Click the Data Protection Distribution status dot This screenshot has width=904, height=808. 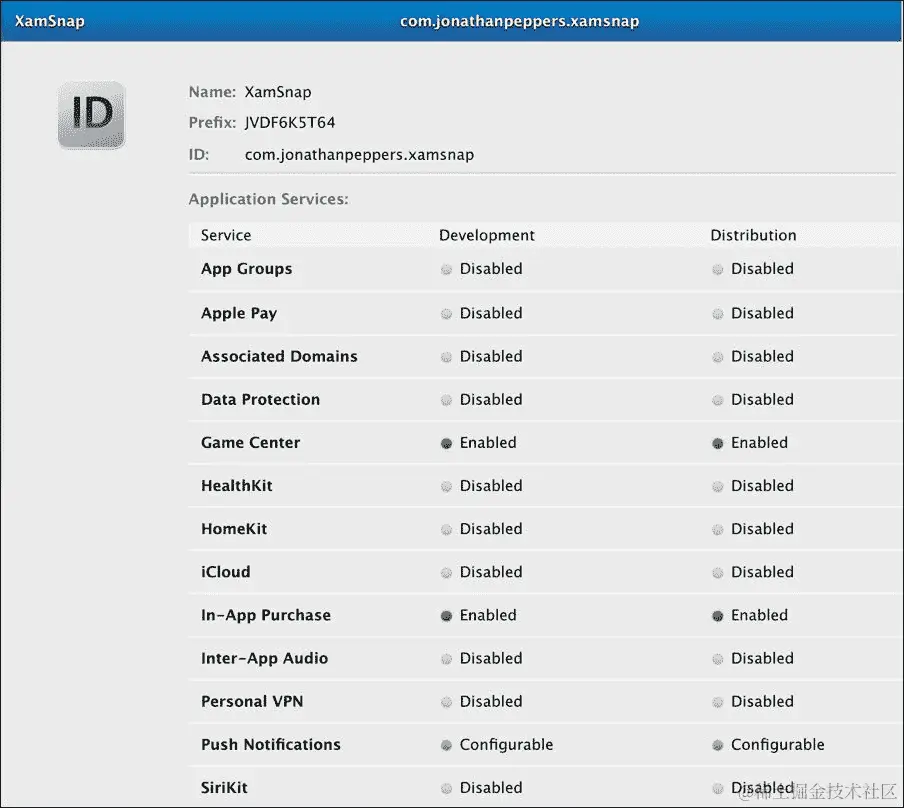(717, 400)
